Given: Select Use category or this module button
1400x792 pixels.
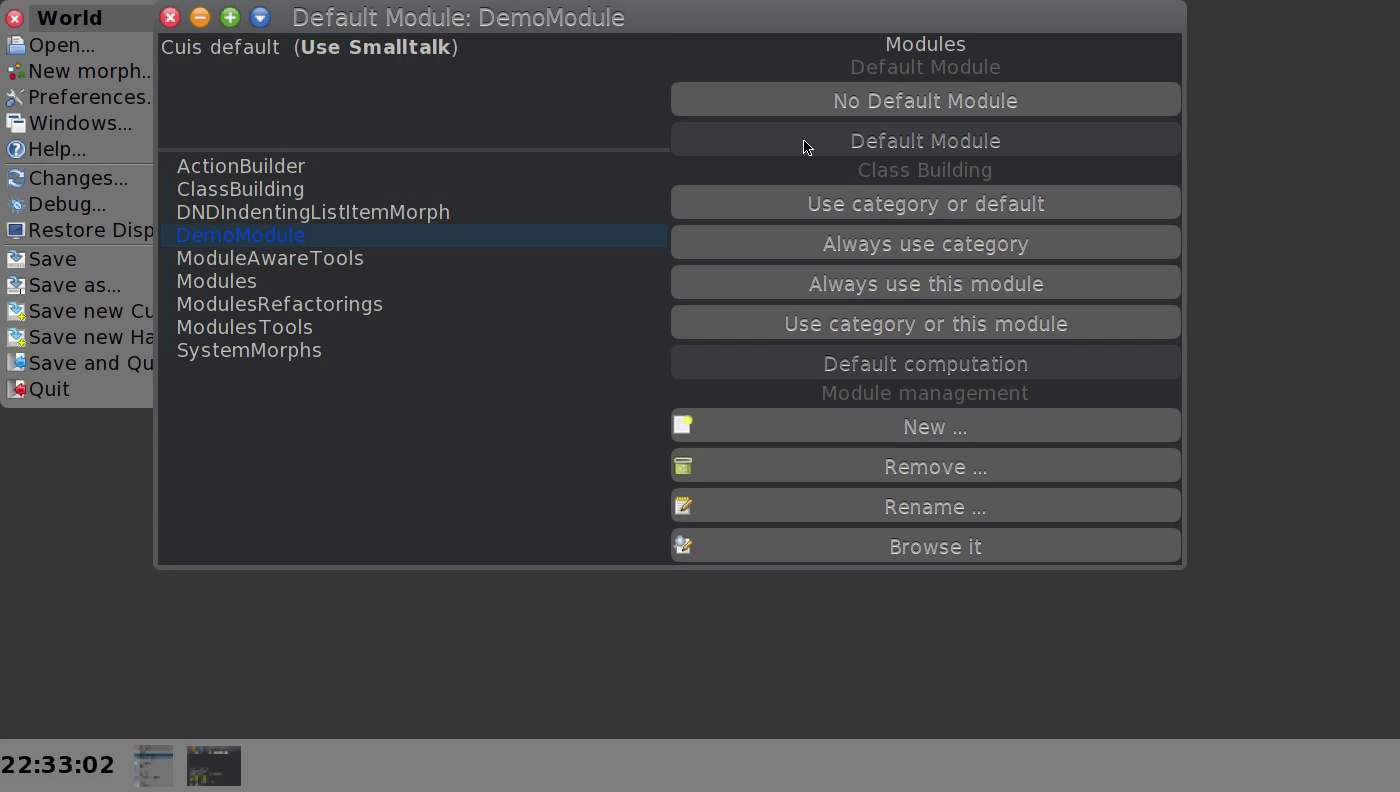Looking at the screenshot, I should pos(925,323).
